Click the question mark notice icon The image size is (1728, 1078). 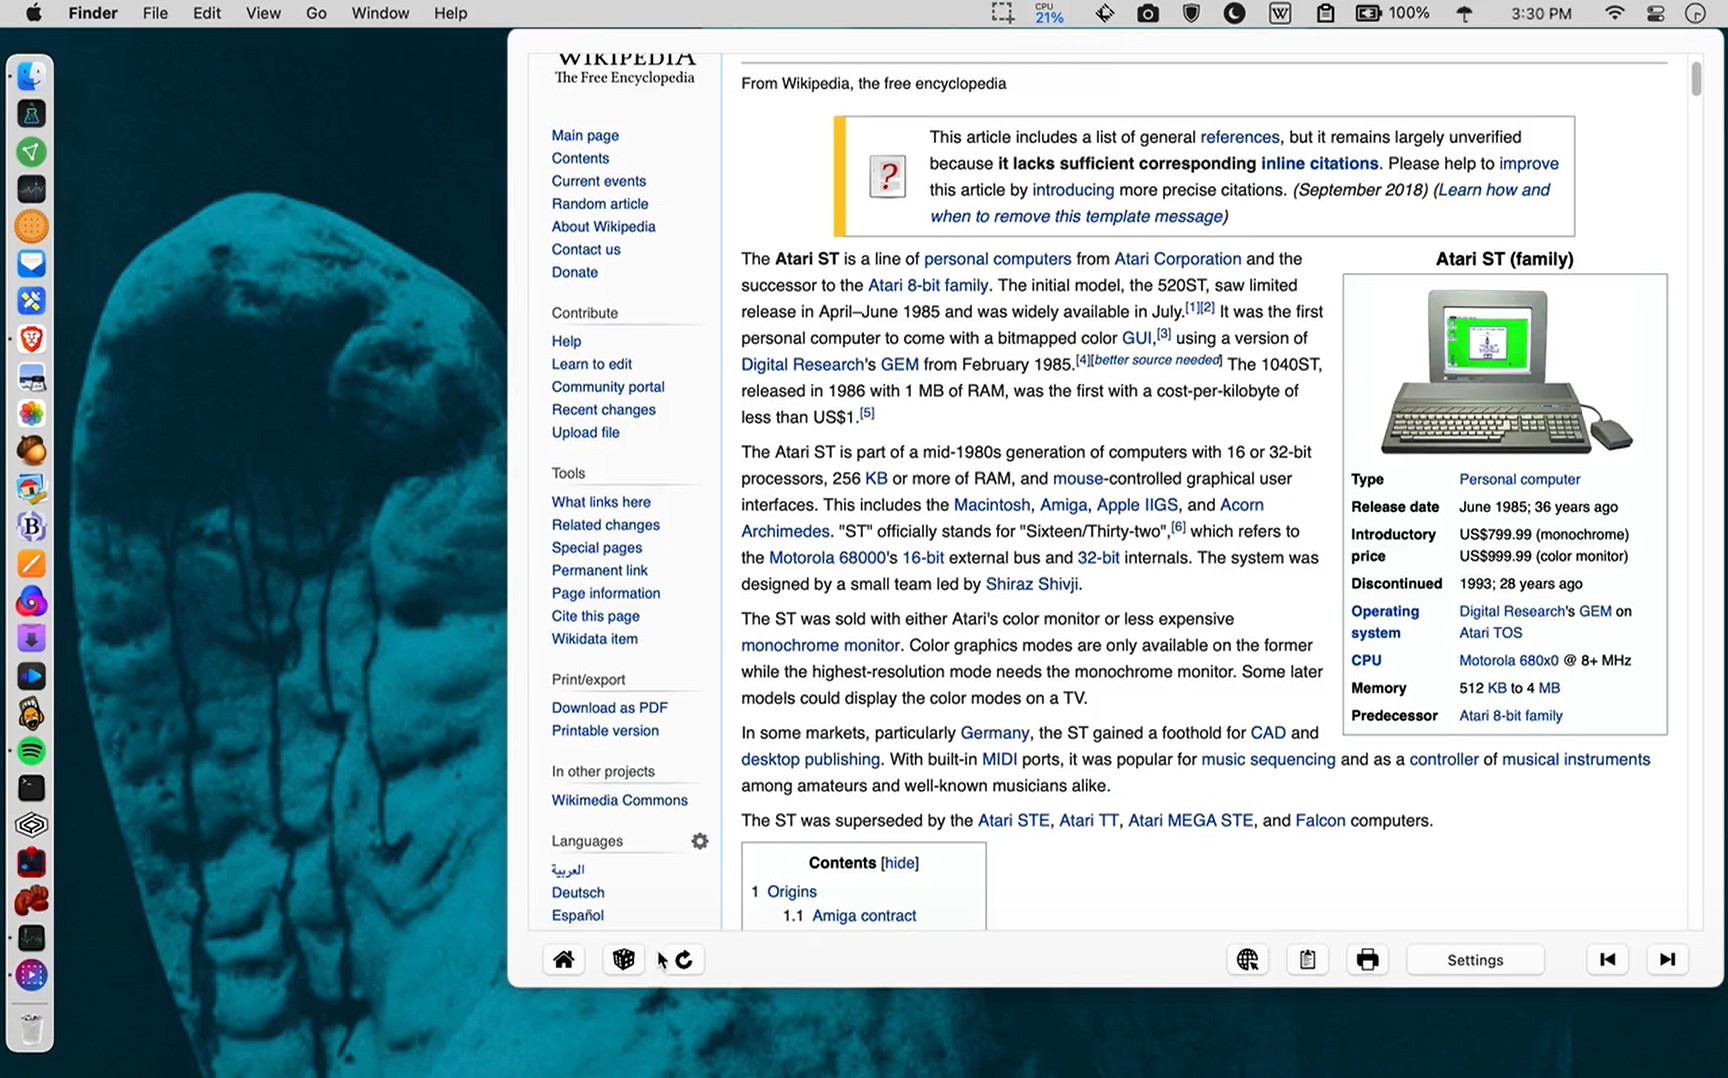click(x=887, y=177)
